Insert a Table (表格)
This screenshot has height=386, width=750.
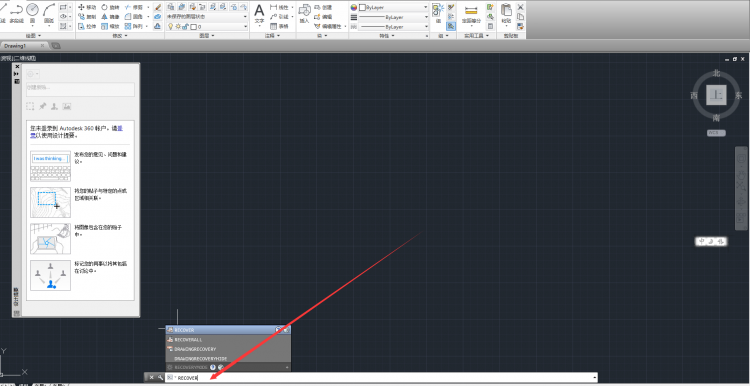click(x=279, y=26)
